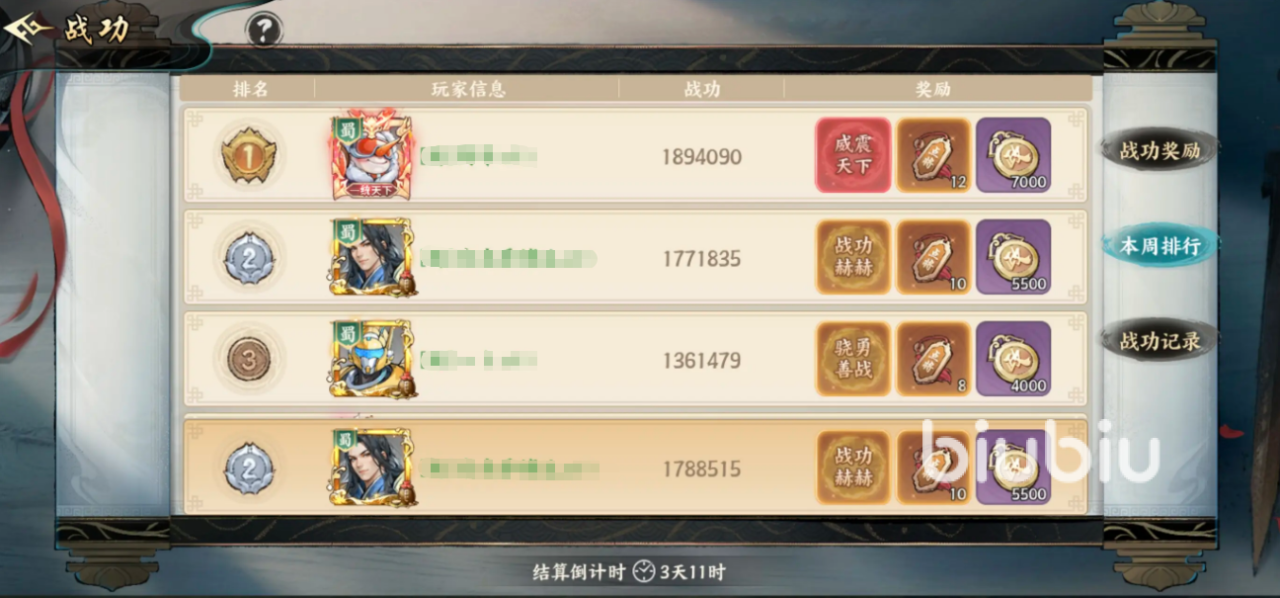Open the first-place player's rabbit avatar
The width and height of the screenshot is (1280, 598).
[x=372, y=155]
